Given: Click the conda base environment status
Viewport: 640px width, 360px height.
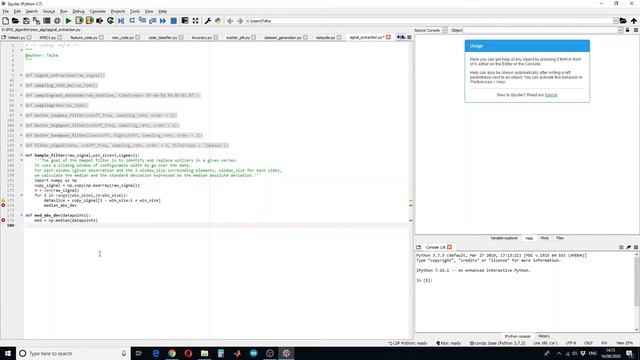Looking at the screenshot, I should 498,343.
